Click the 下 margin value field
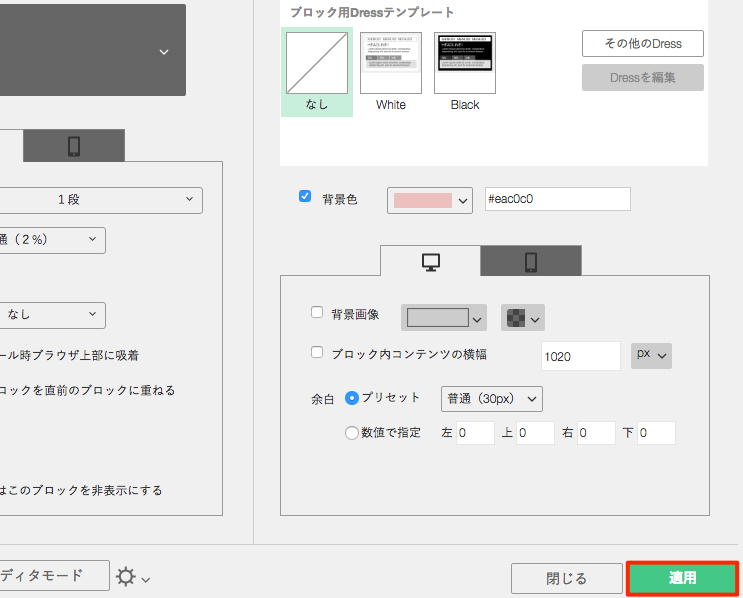Image resolution: width=743 pixels, height=598 pixels. point(656,433)
